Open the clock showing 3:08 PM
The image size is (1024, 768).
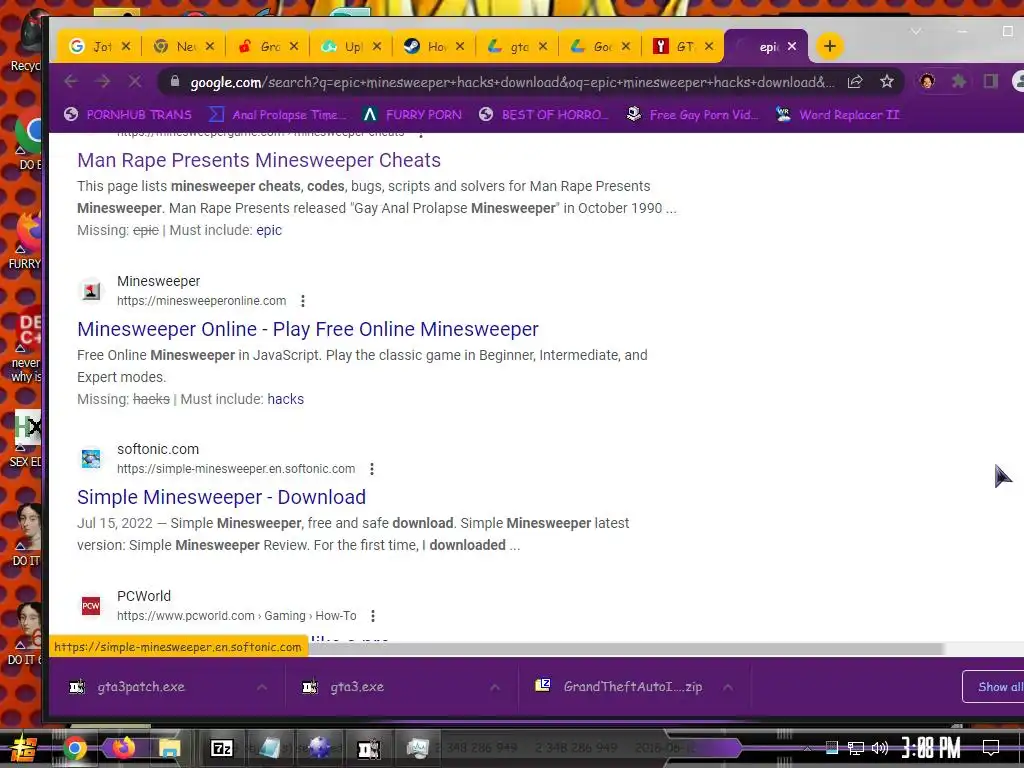tap(930, 748)
